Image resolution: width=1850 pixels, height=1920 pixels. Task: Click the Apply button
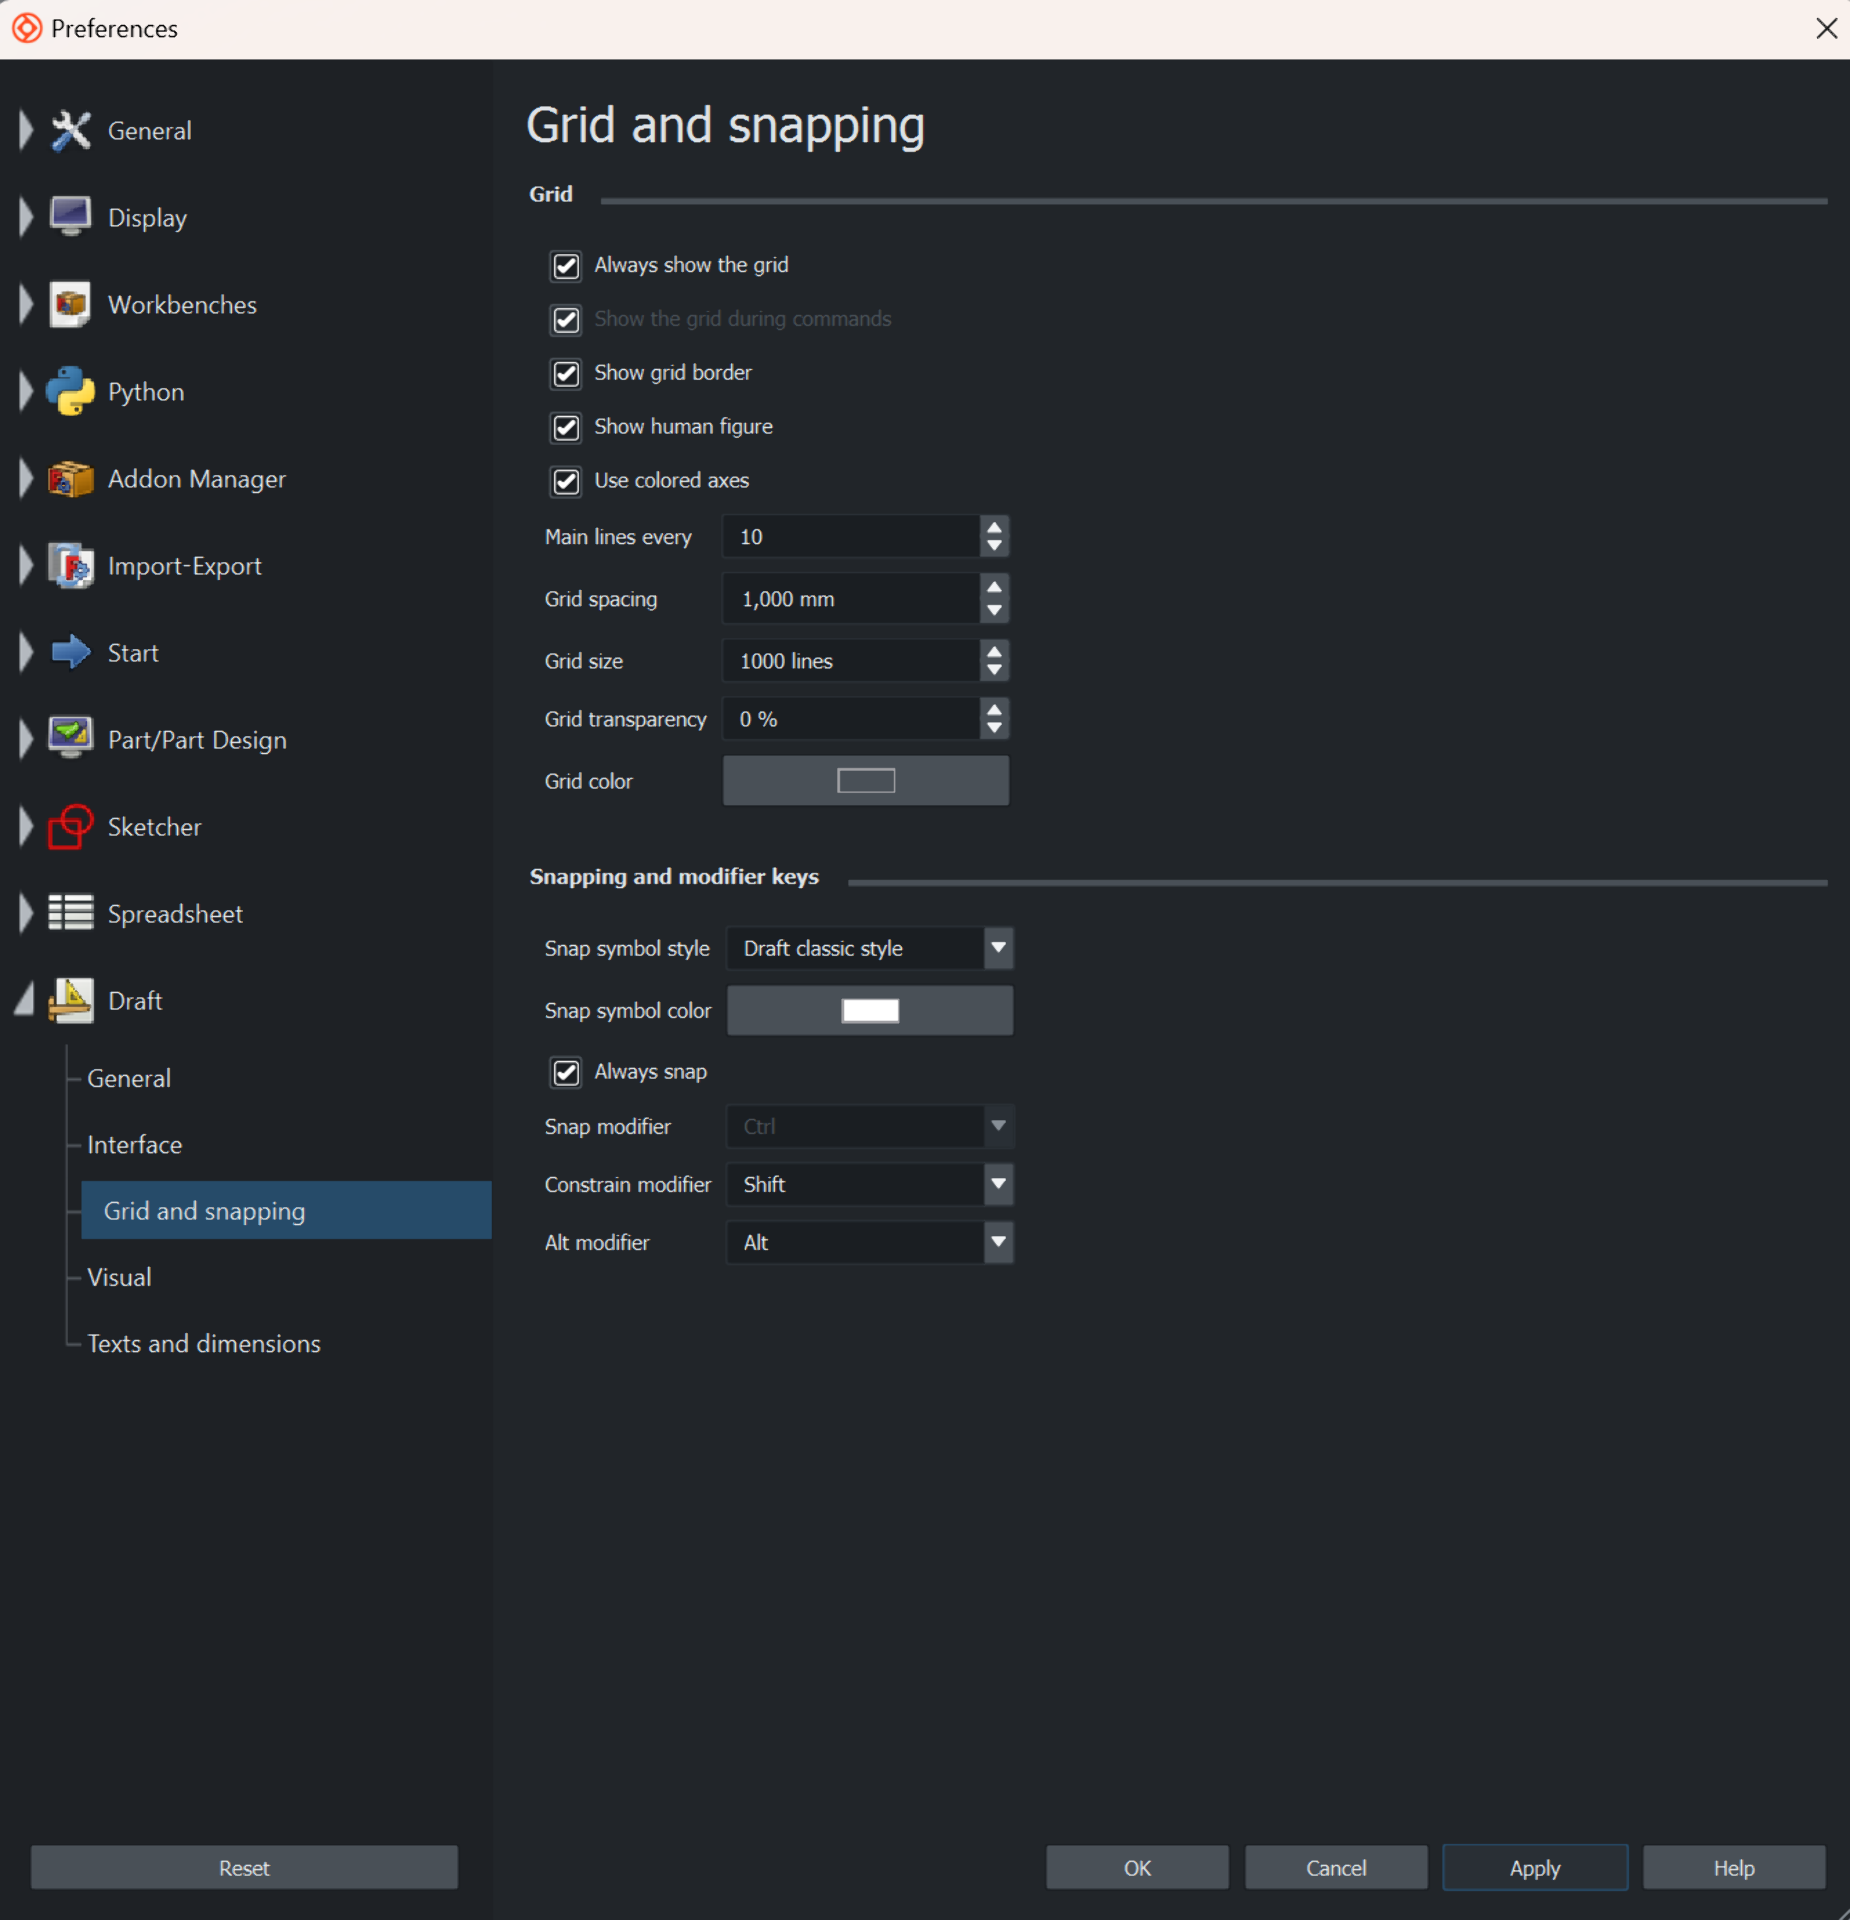1534,1868
